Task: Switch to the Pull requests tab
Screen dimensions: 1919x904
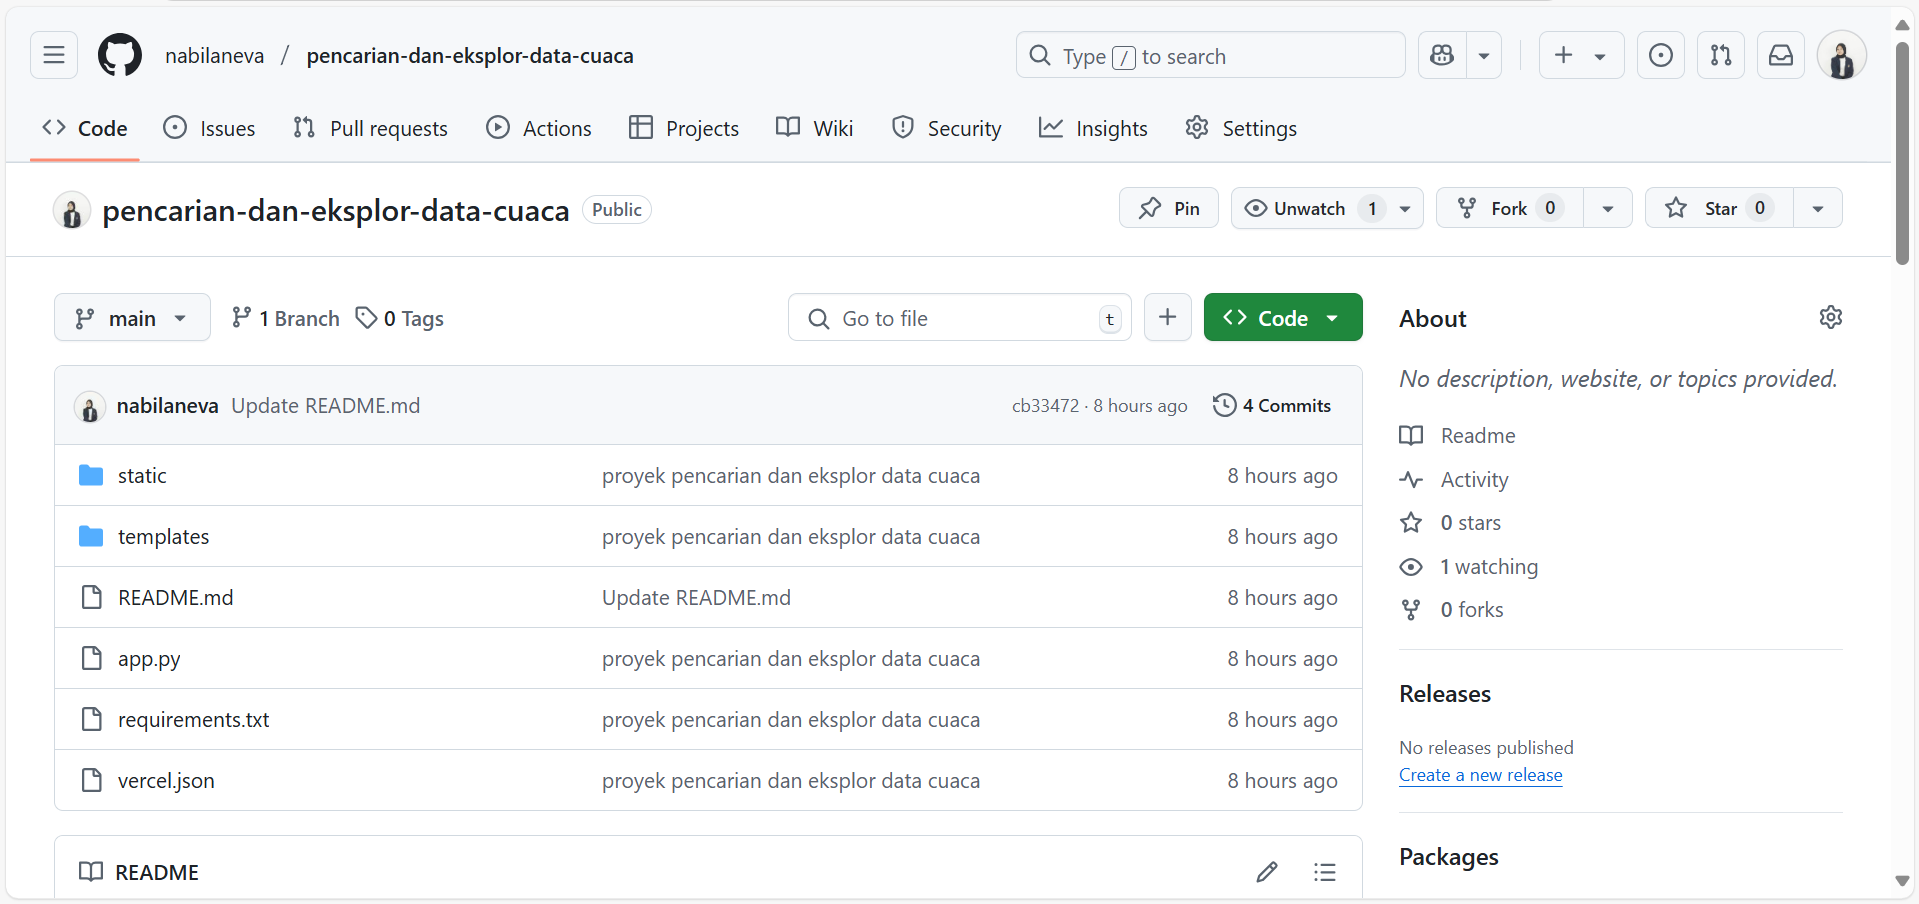Action: tap(370, 128)
